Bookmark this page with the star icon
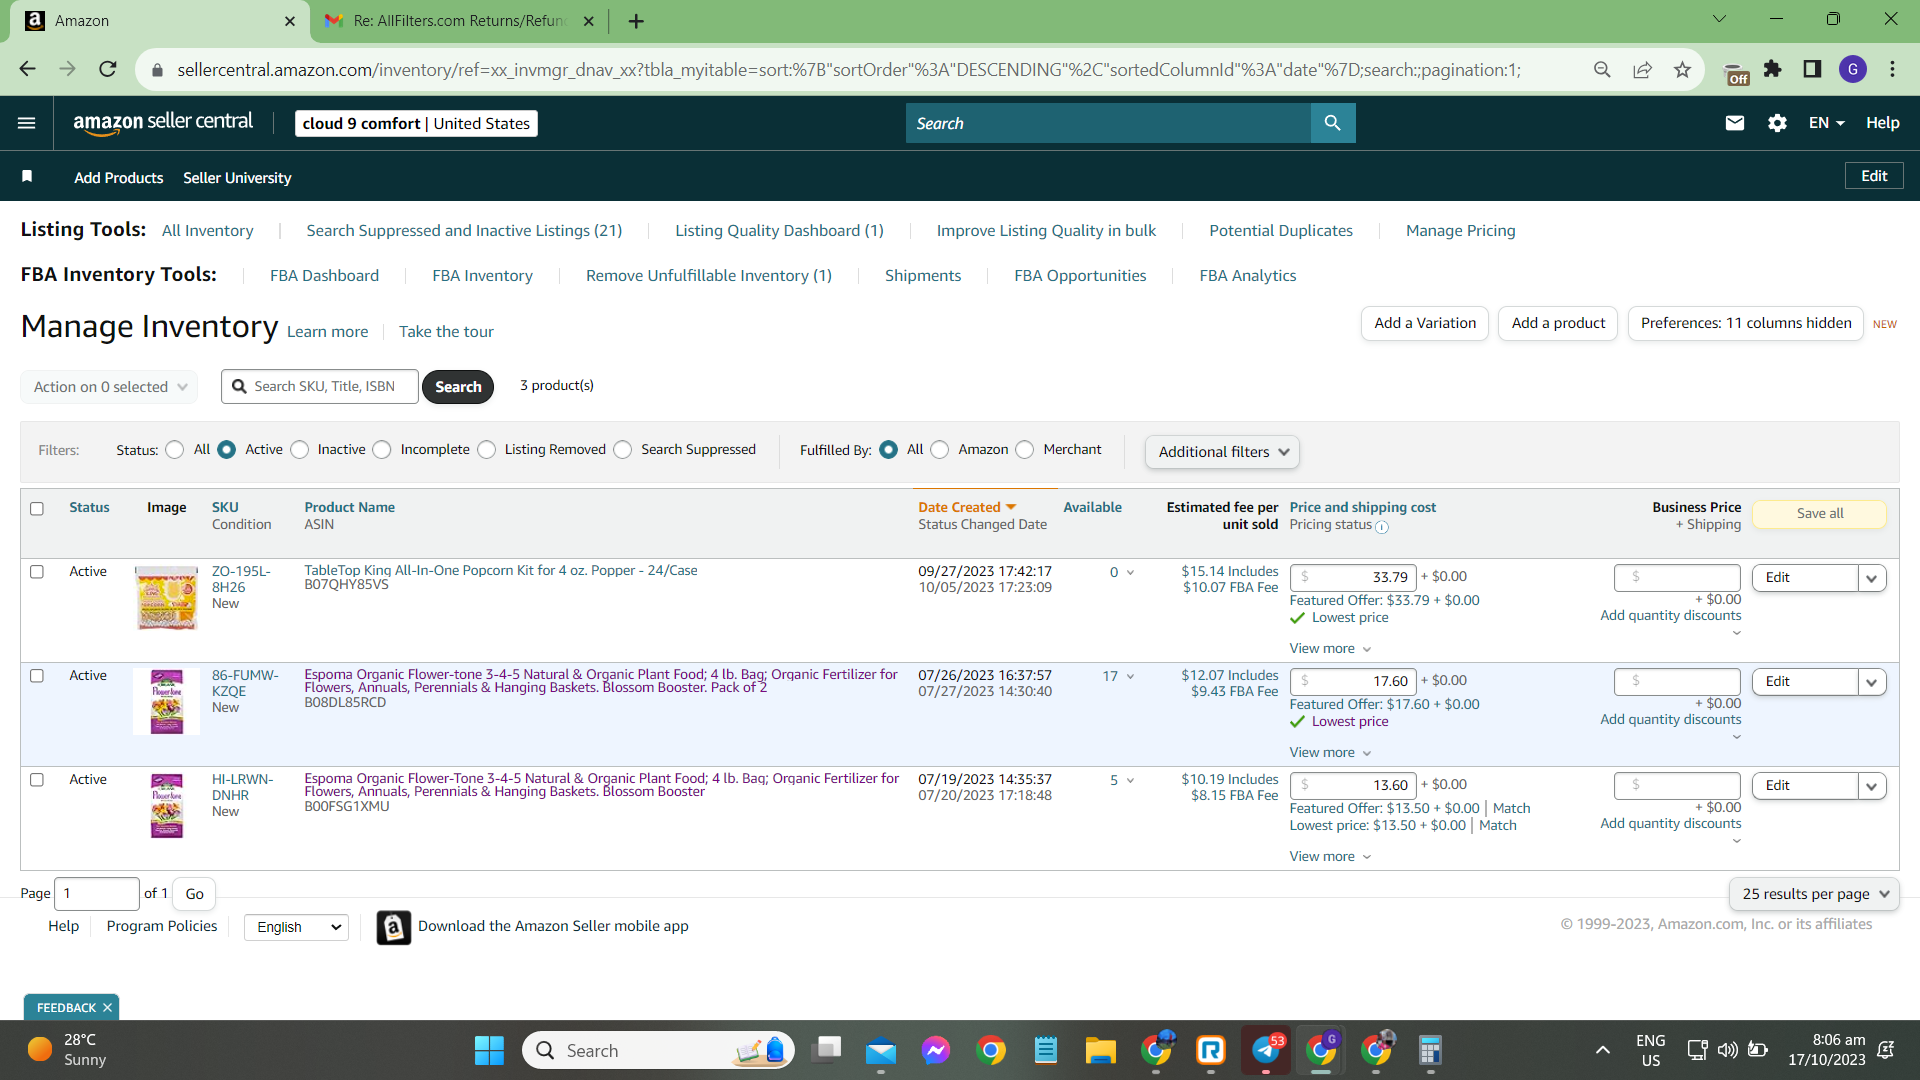Screen dimensions: 1920x1080 tap(1682, 69)
